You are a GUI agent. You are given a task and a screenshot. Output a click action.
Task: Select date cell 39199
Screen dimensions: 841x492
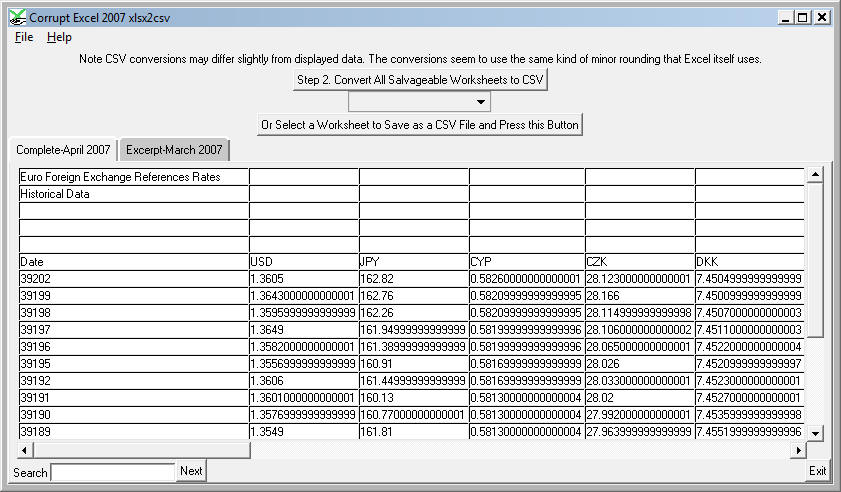pos(134,296)
